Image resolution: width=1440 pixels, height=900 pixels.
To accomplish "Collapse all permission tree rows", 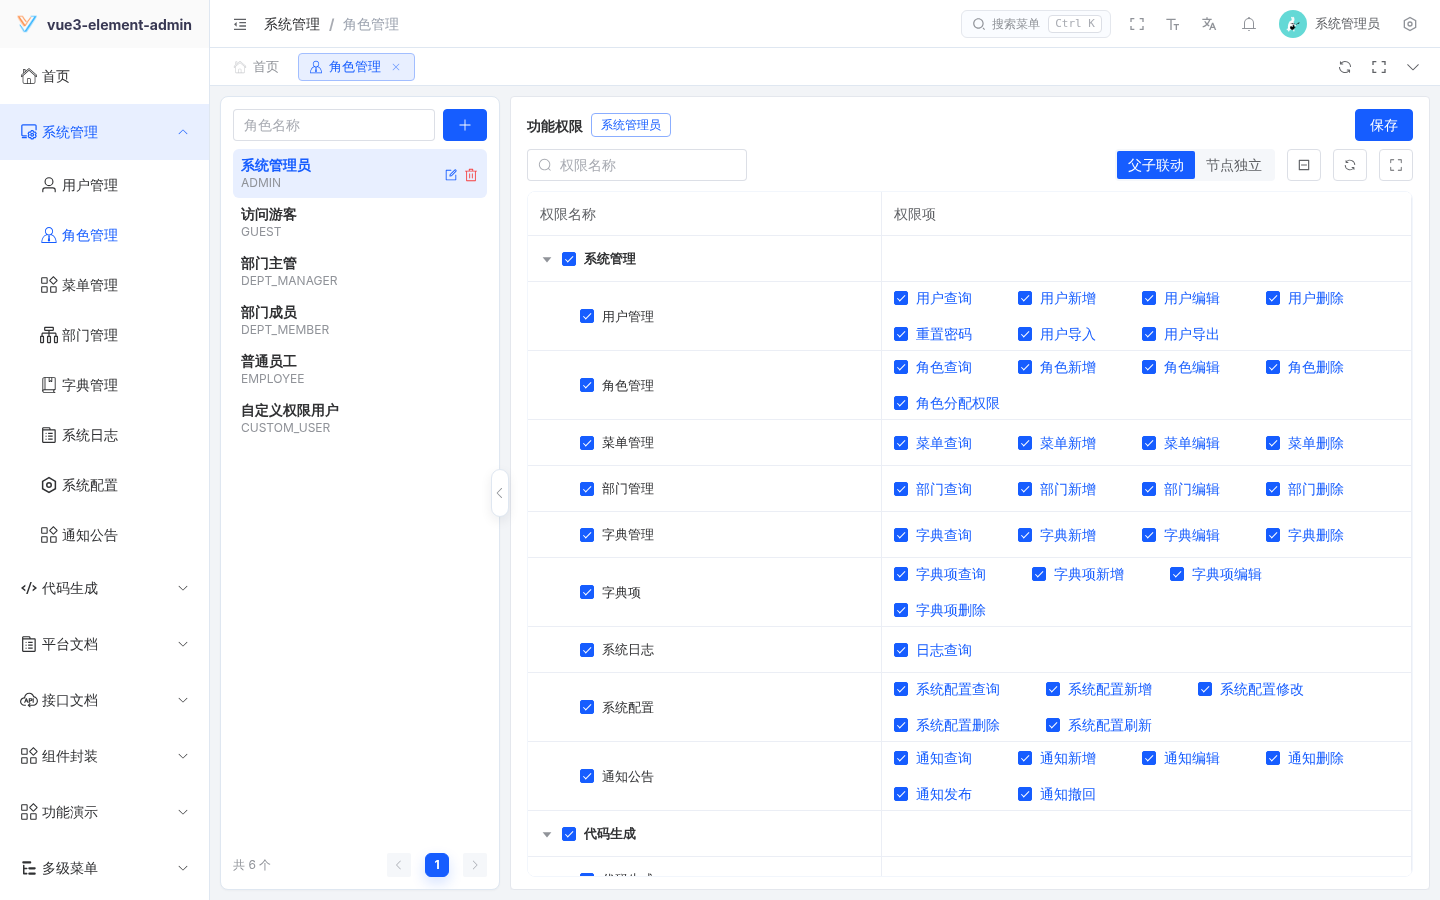I will (1304, 165).
